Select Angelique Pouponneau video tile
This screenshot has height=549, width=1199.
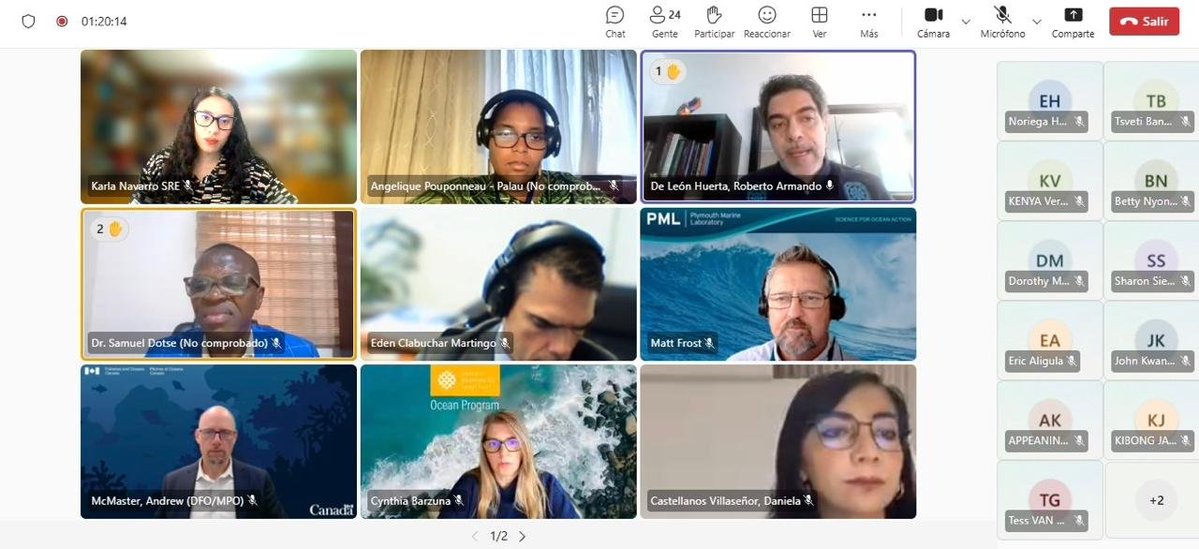pos(499,127)
